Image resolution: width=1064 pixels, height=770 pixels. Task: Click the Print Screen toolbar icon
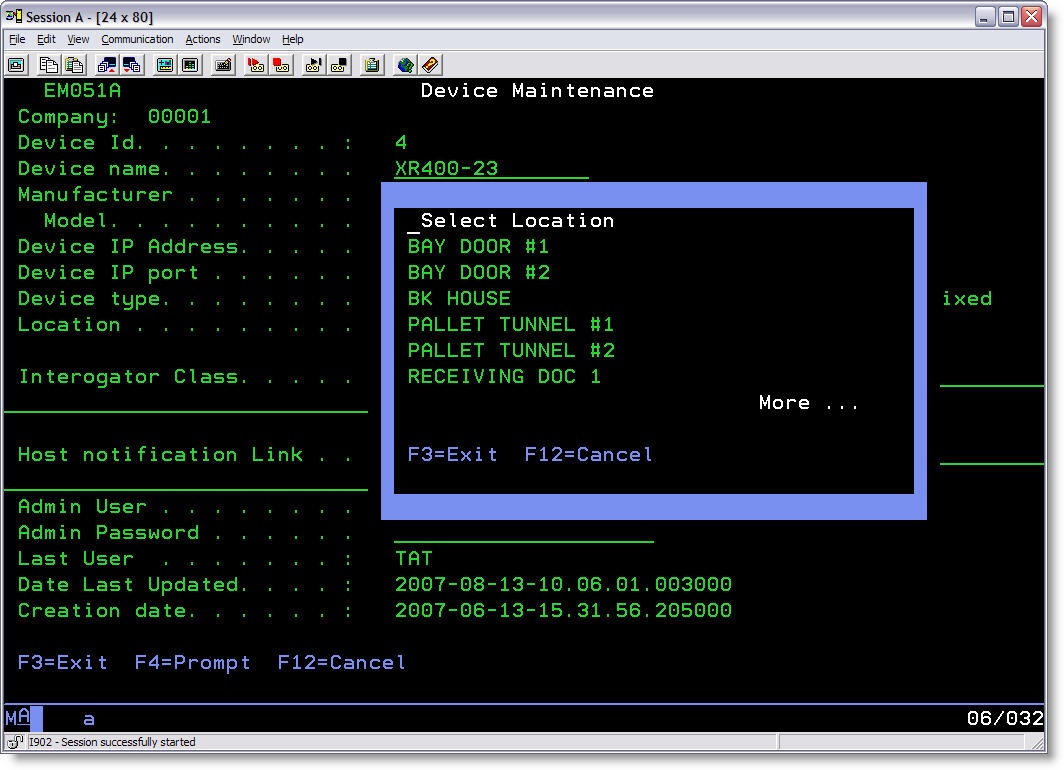coord(16,65)
